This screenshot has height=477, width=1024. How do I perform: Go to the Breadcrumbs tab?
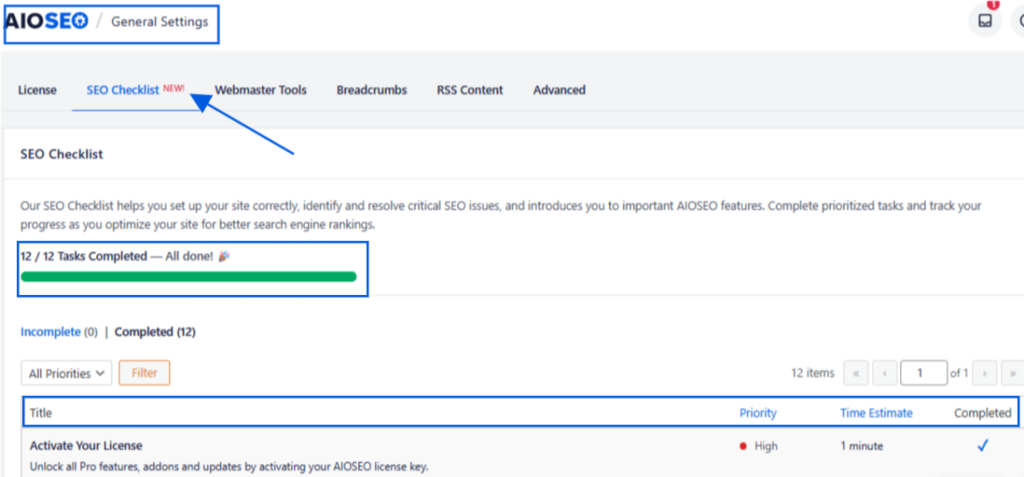(x=372, y=90)
